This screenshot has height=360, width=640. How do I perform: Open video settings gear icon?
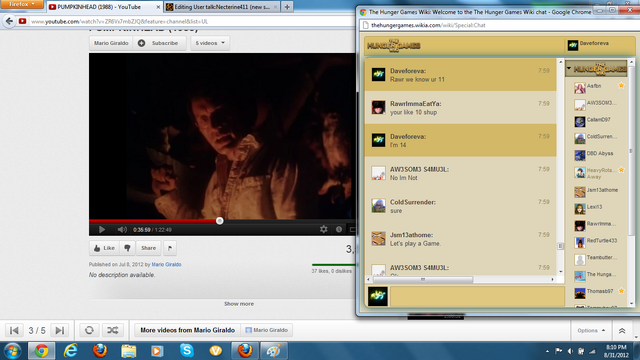click(324, 229)
